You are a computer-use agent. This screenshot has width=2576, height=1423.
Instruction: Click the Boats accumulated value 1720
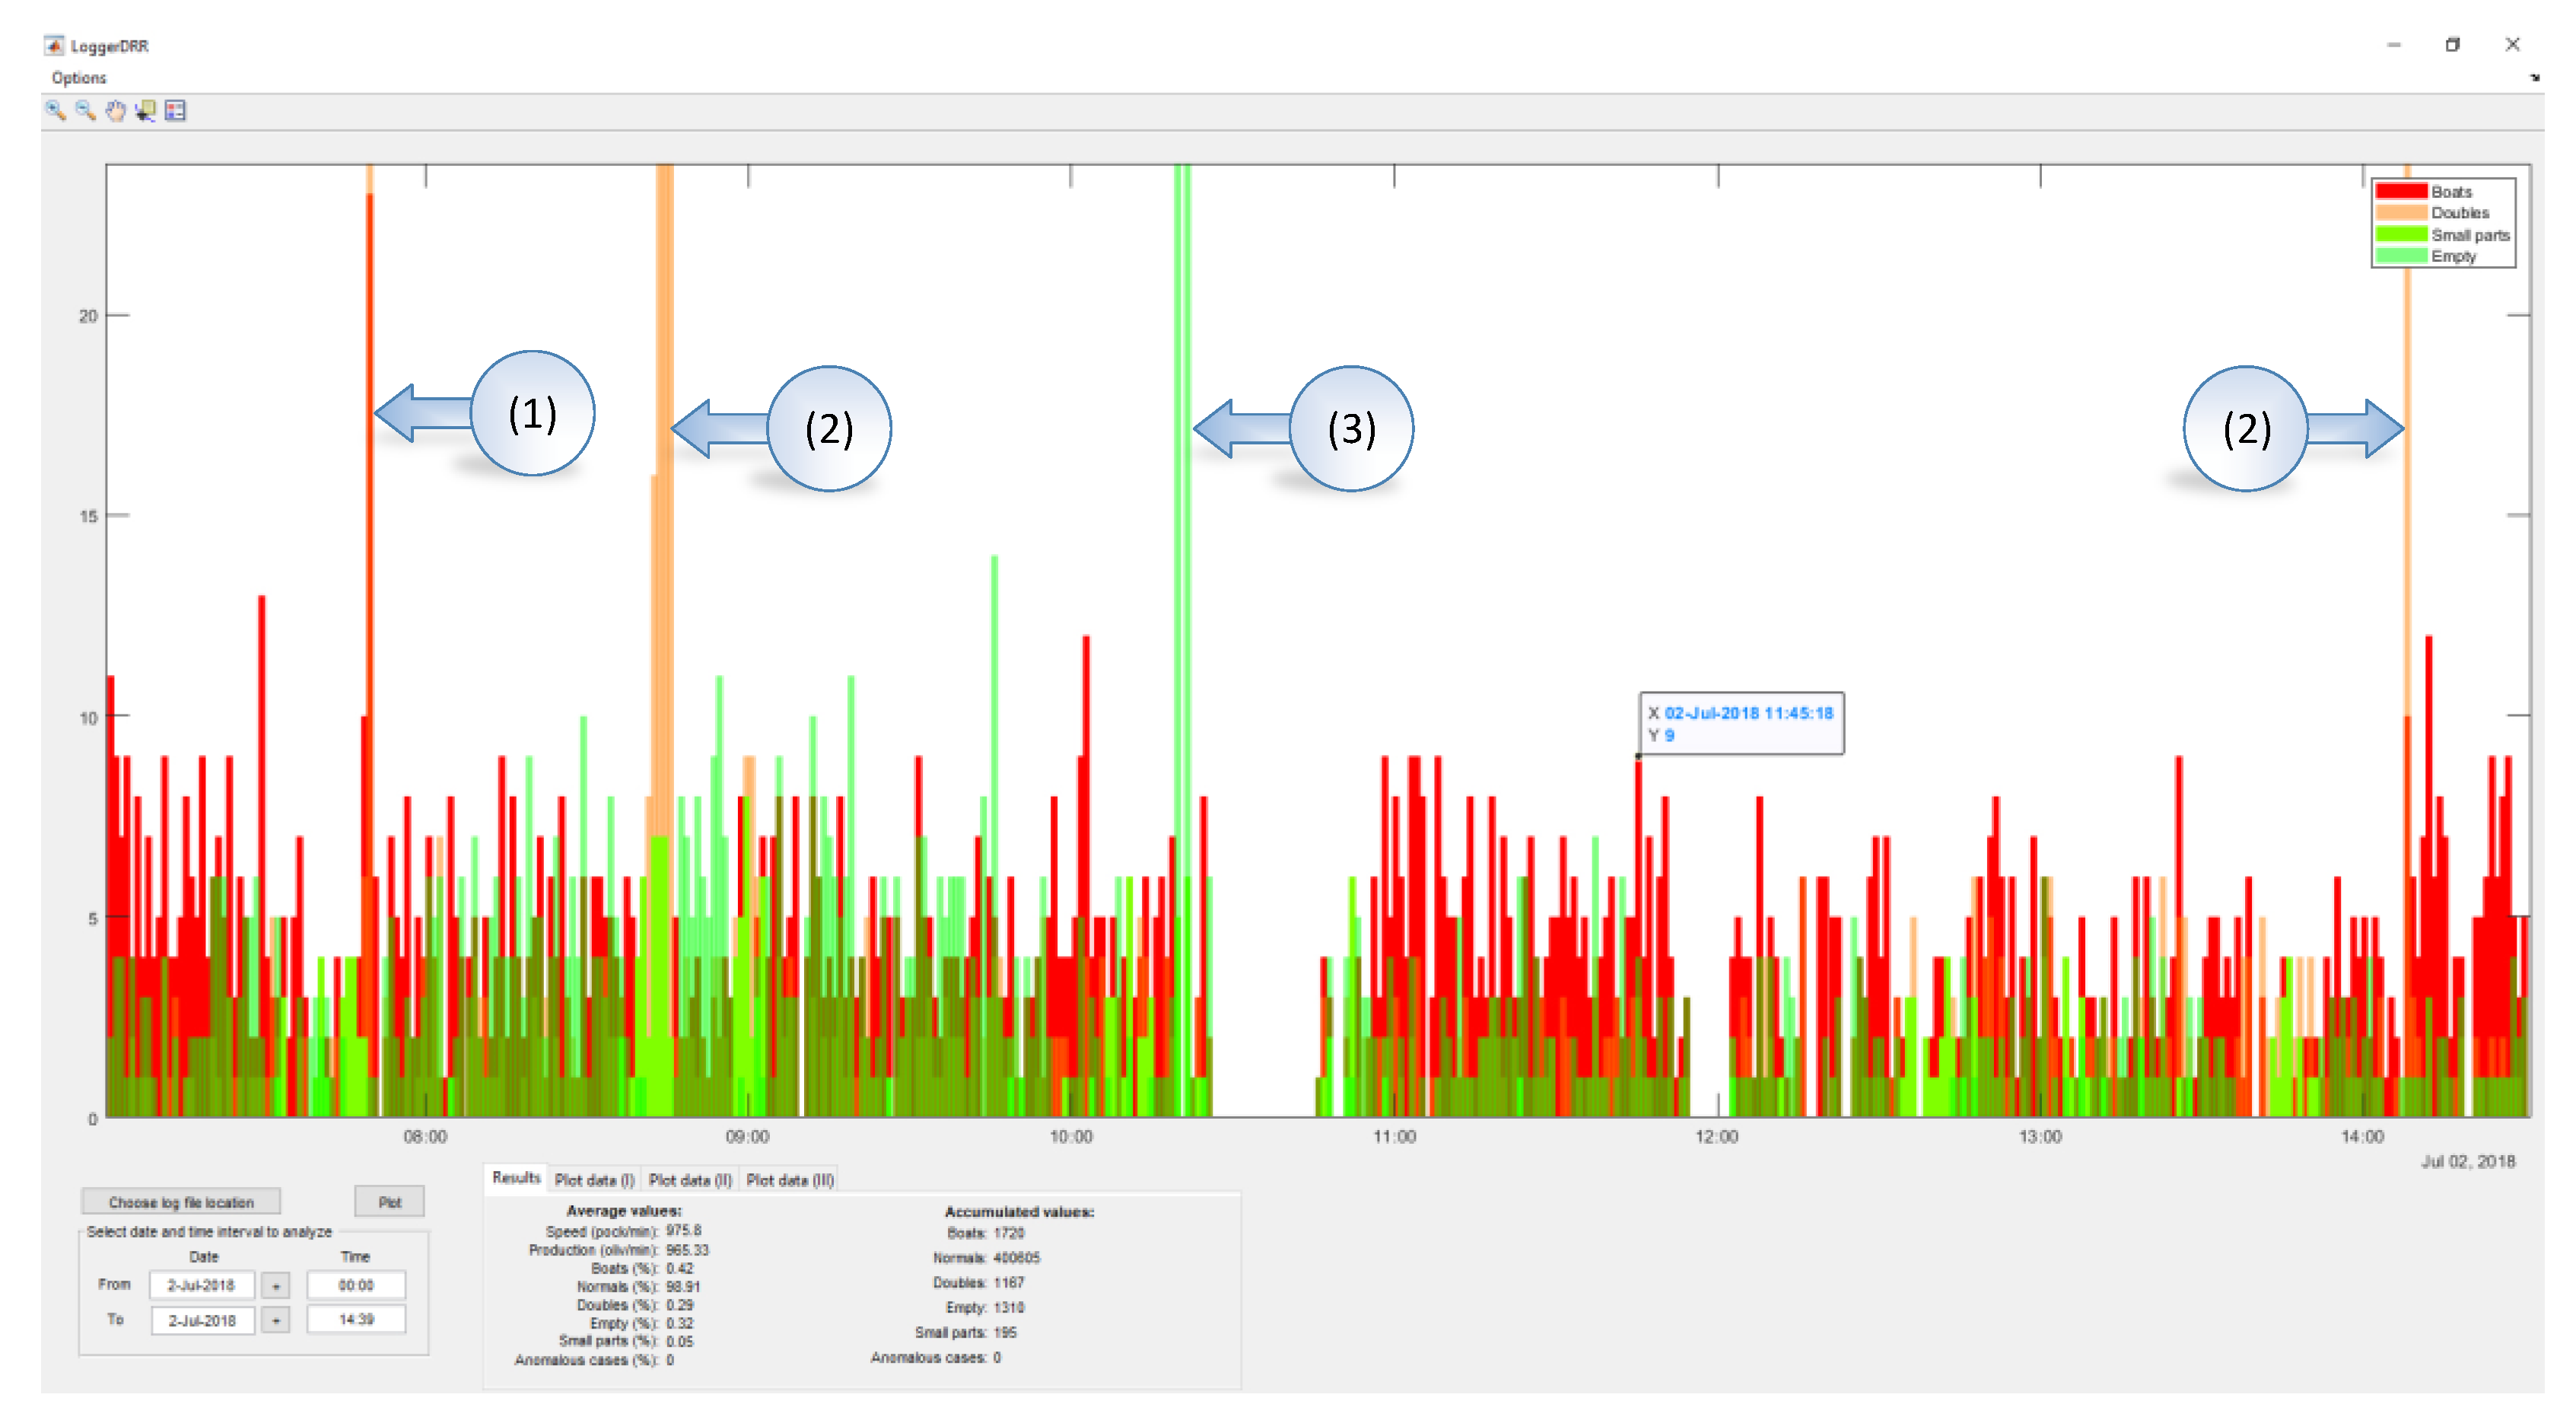point(1009,1234)
